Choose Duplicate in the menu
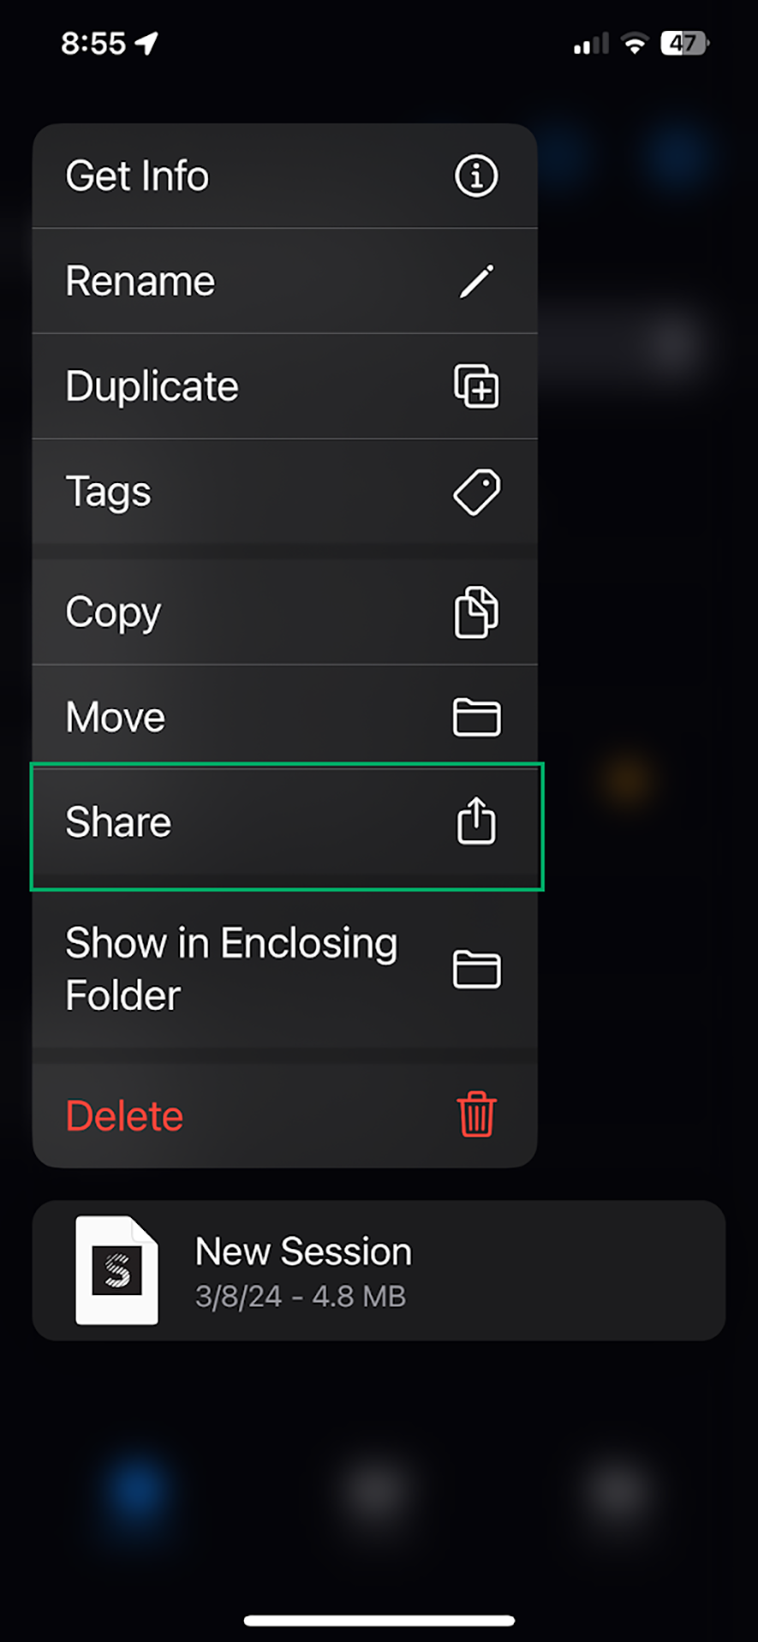This screenshot has height=1642, width=758. pos(285,386)
